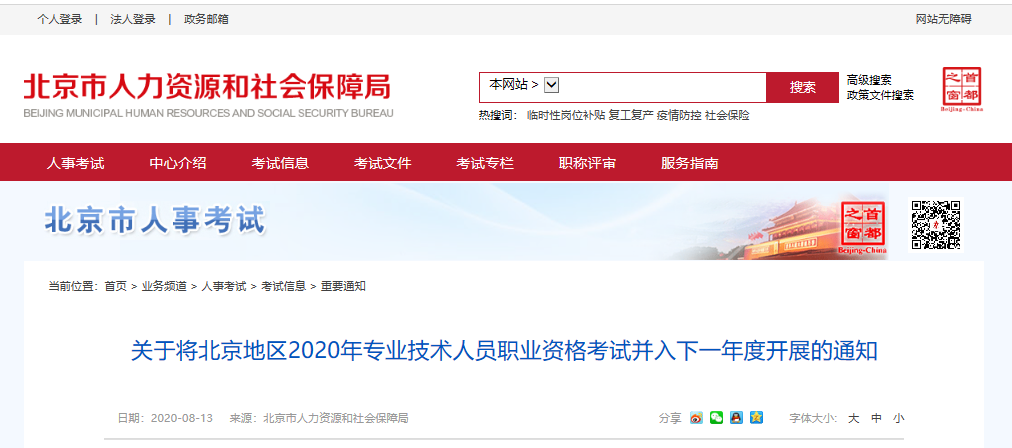Open 职称评审 navigation menu
1012x448 pixels.
pos(587,163)
